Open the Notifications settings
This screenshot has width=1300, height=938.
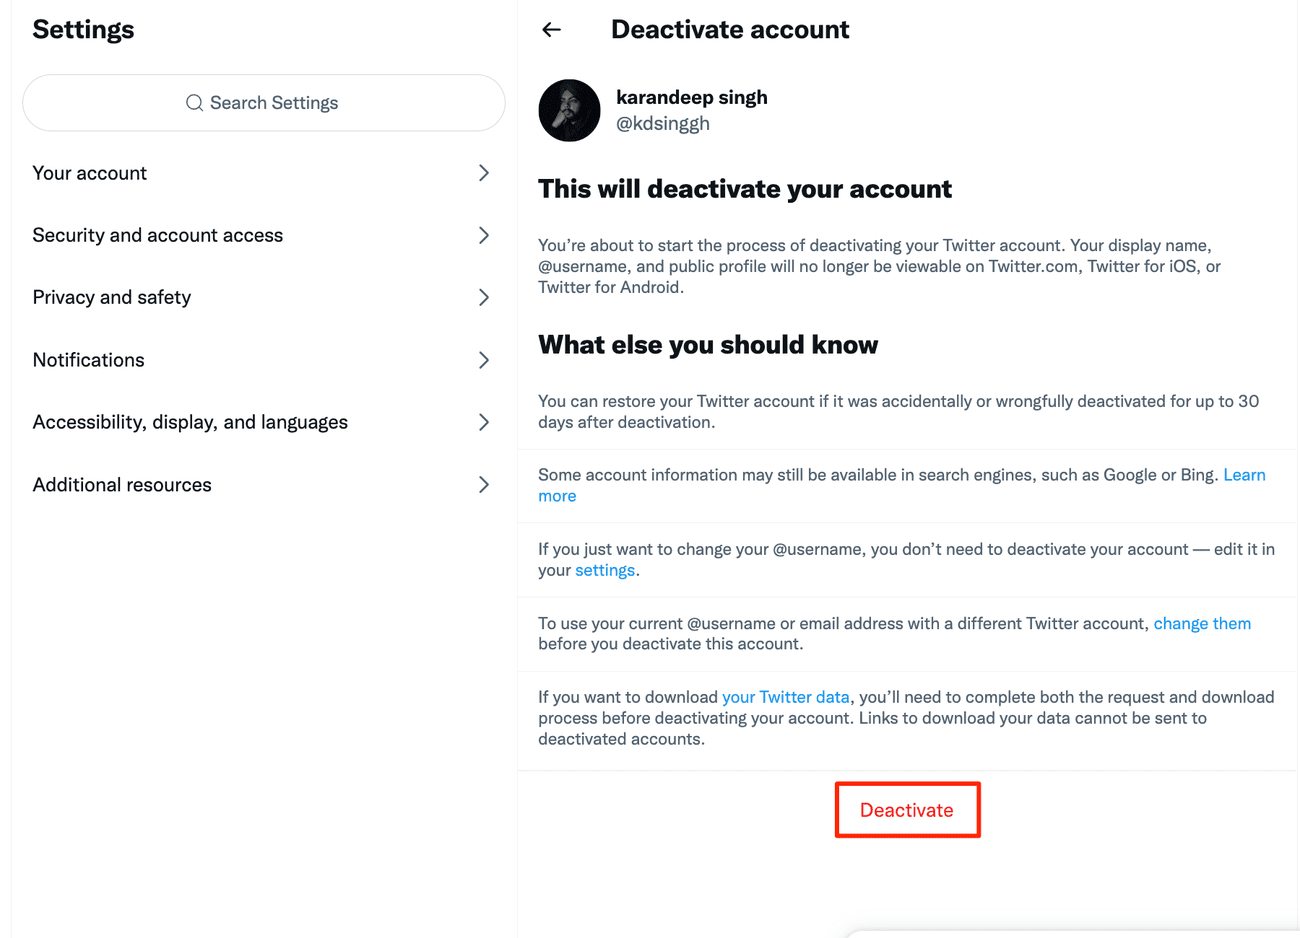(x=89, y=360)
